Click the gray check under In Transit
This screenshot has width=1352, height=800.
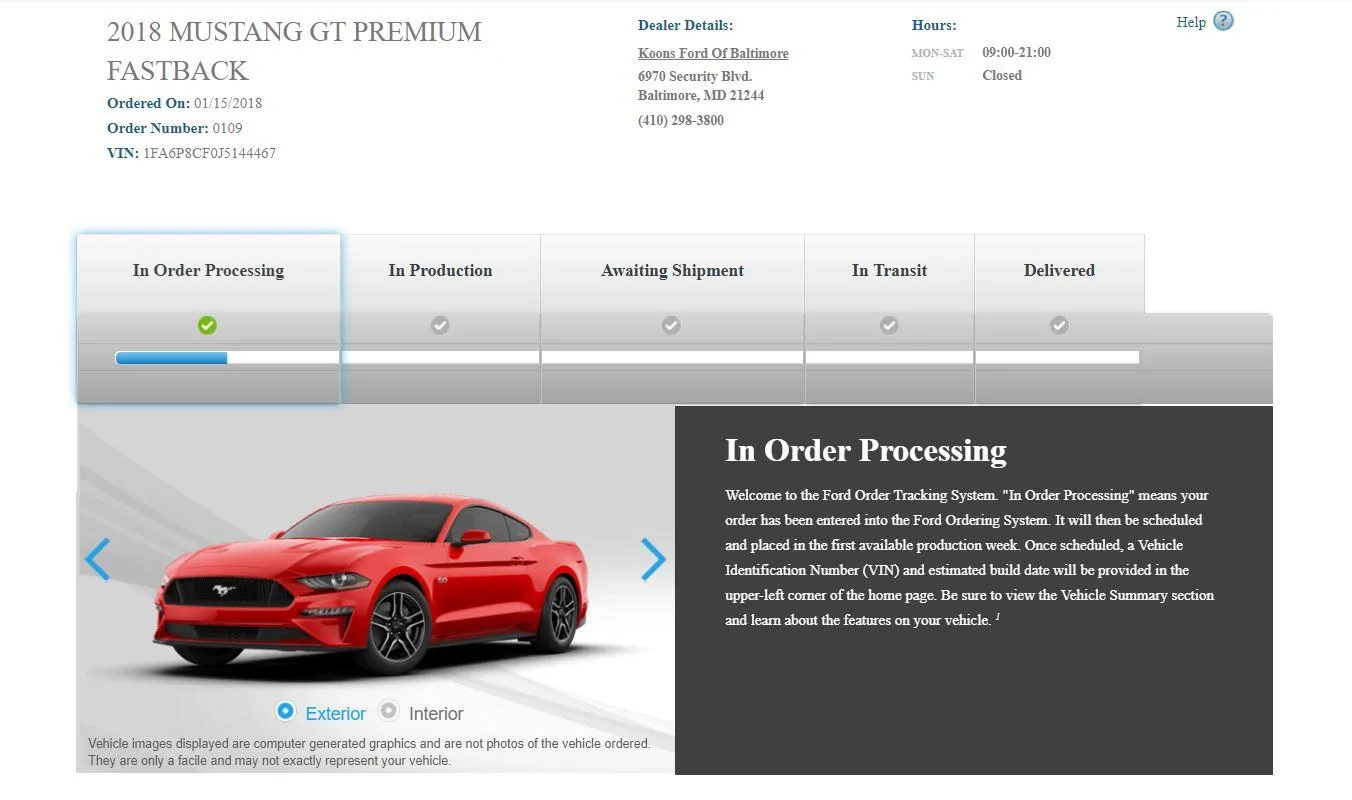tap(889, 325)
